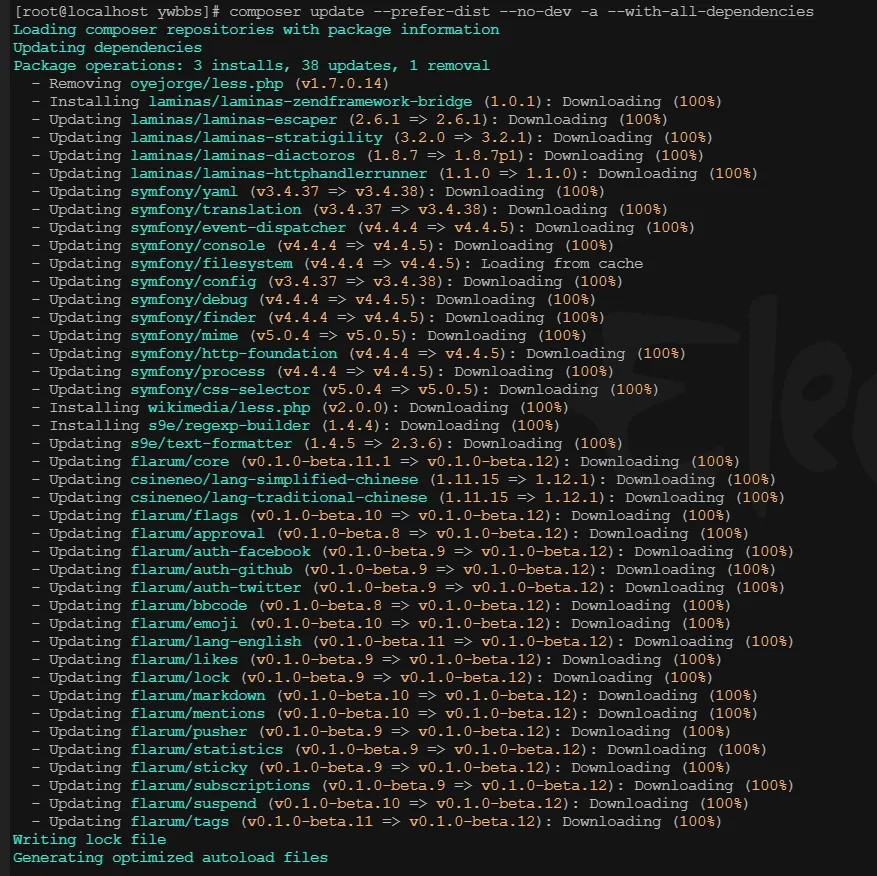Select the 'flarum/markdown' package name
Screen dimensions: 877x876
click(x=198, y=695)
